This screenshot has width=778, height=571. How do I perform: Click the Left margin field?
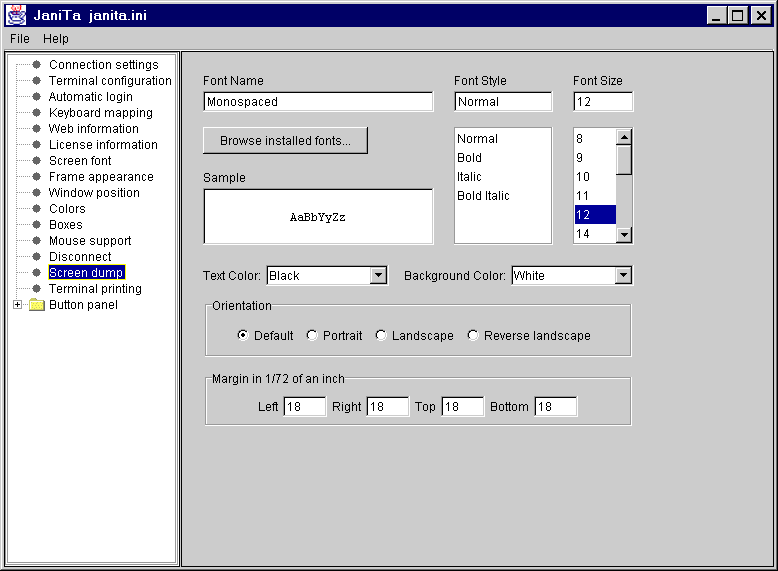(305, 407)
